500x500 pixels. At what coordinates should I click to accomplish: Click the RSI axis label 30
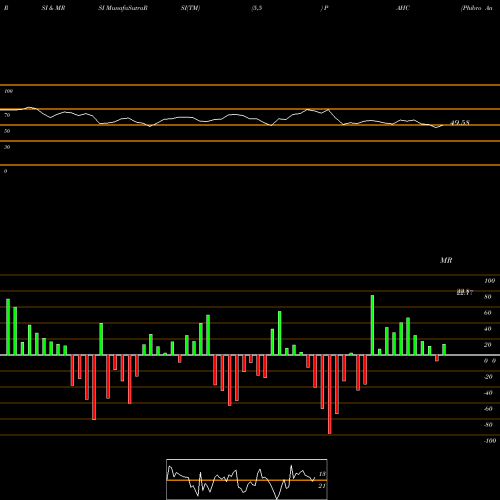7,147
